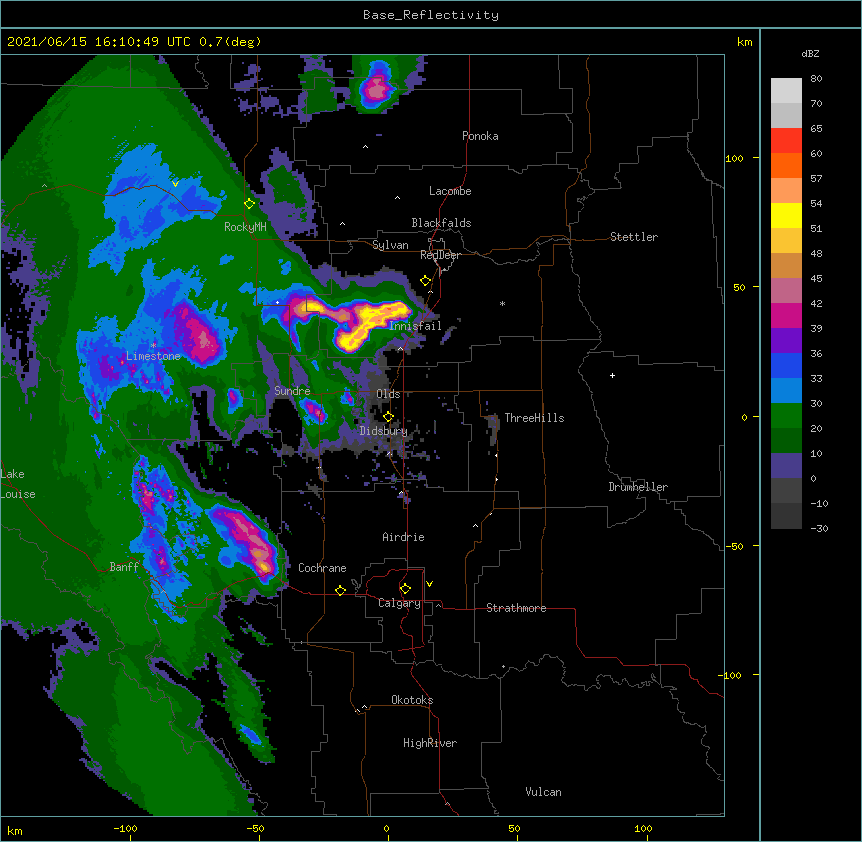
Task: Click the Limestone label
Action: click(153, 356)
